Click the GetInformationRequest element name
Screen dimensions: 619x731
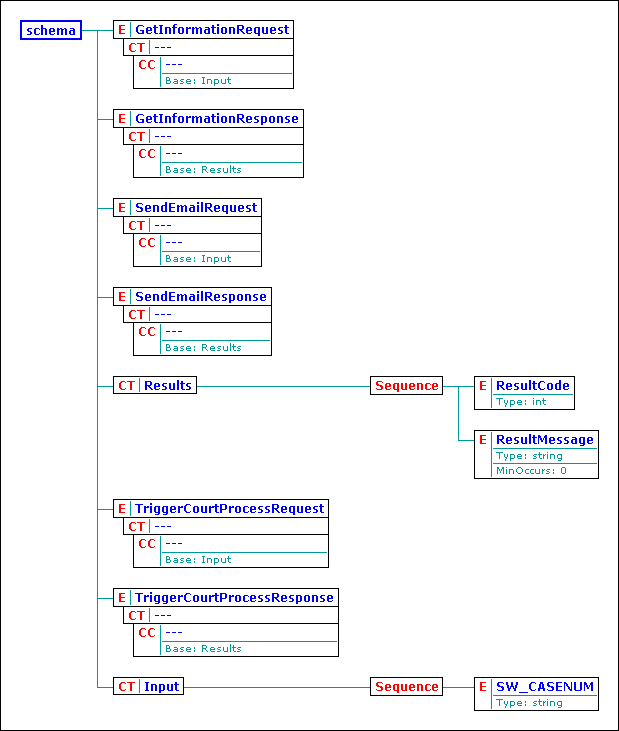pos(212,29)
